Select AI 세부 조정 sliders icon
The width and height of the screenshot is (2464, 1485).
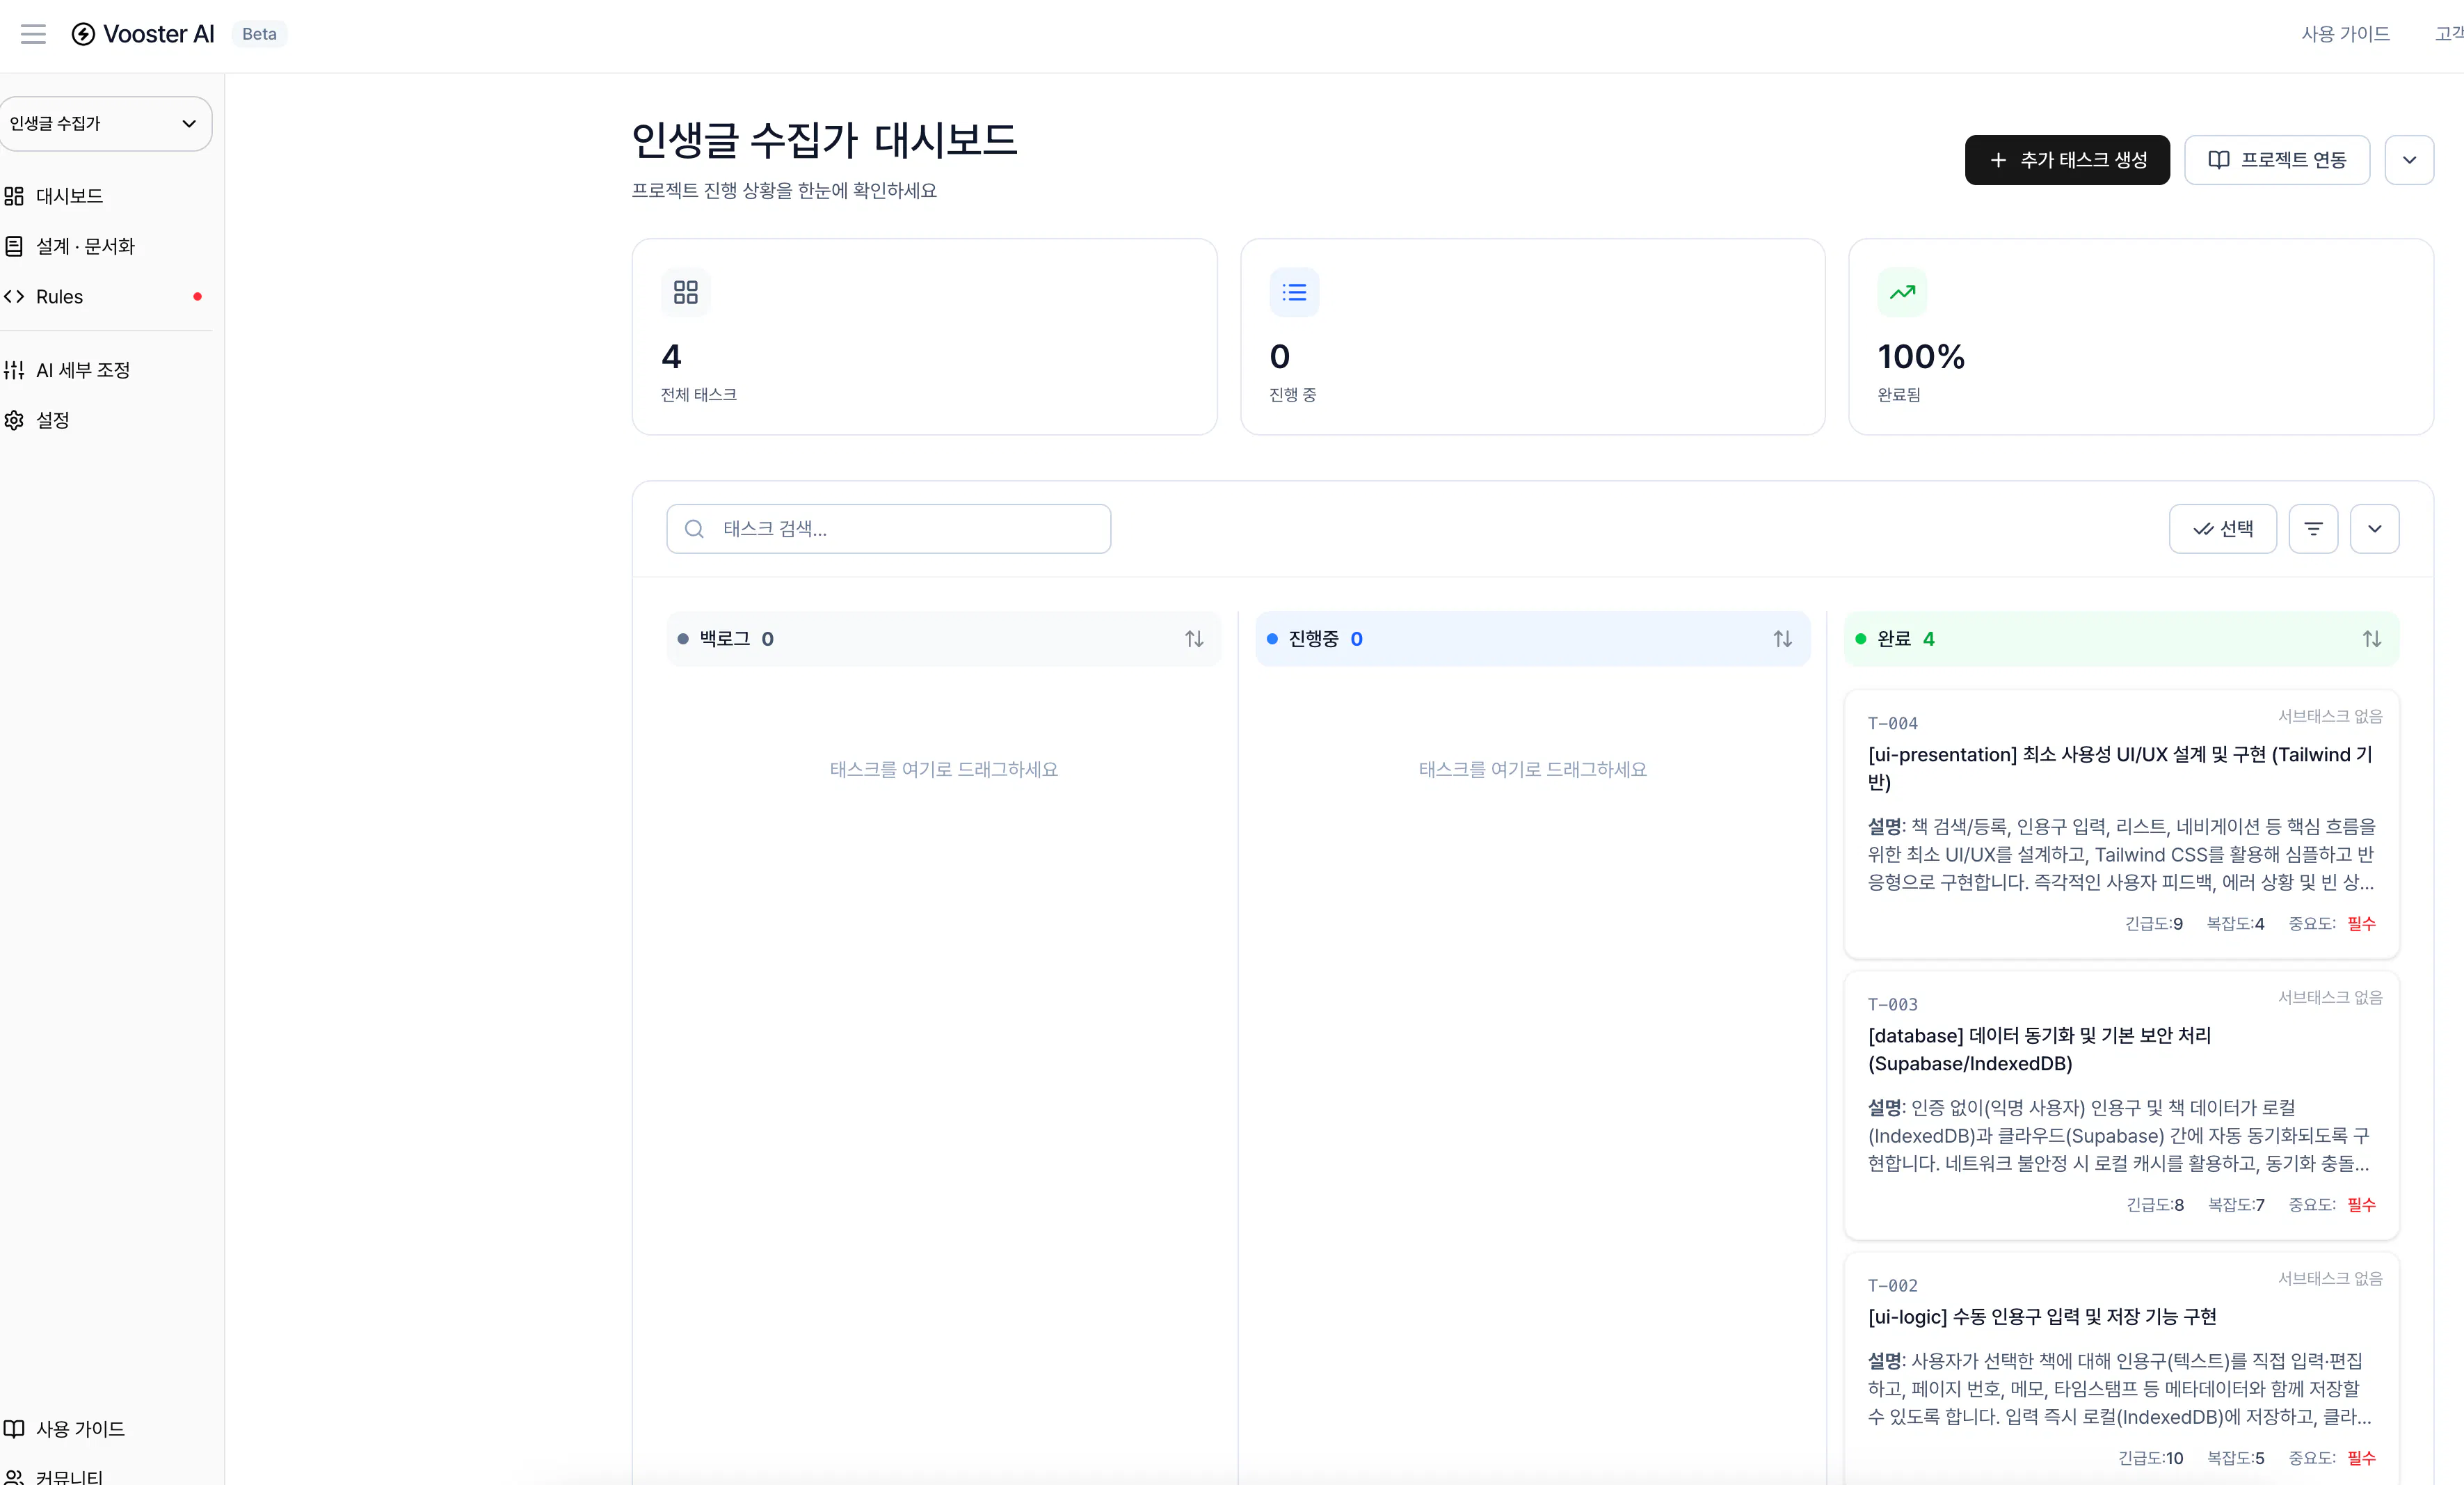point(14,369)
